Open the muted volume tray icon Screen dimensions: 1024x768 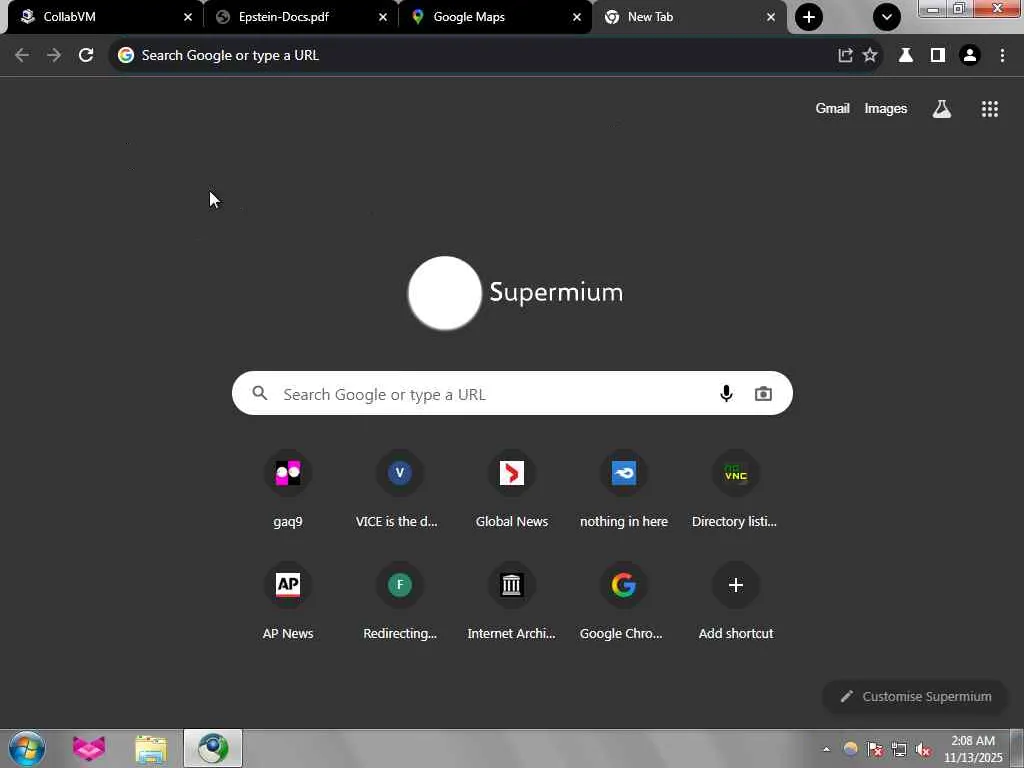pyautogui.click(x=923, y=750)
